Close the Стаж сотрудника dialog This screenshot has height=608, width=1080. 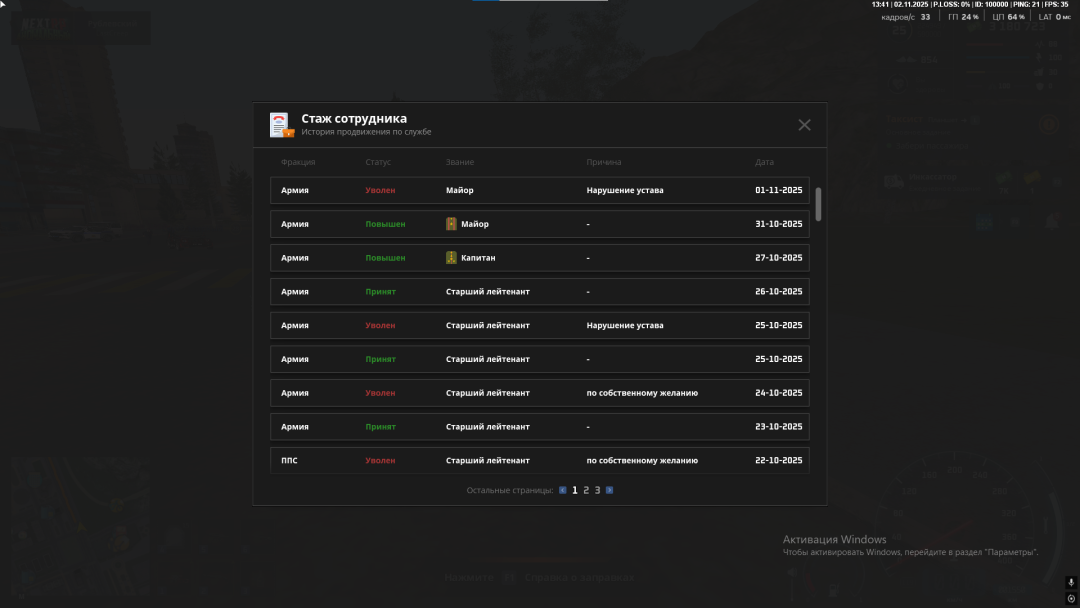(x=804, y=125)
